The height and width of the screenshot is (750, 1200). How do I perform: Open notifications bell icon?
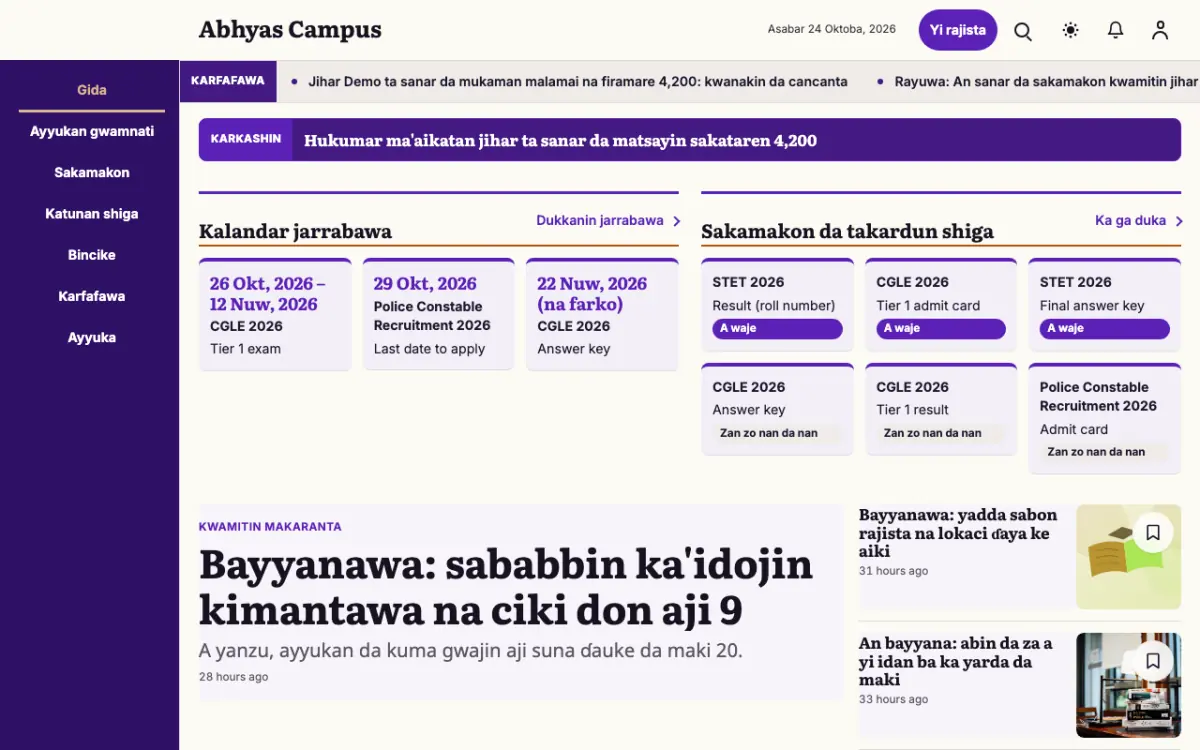pos(1116,30)
